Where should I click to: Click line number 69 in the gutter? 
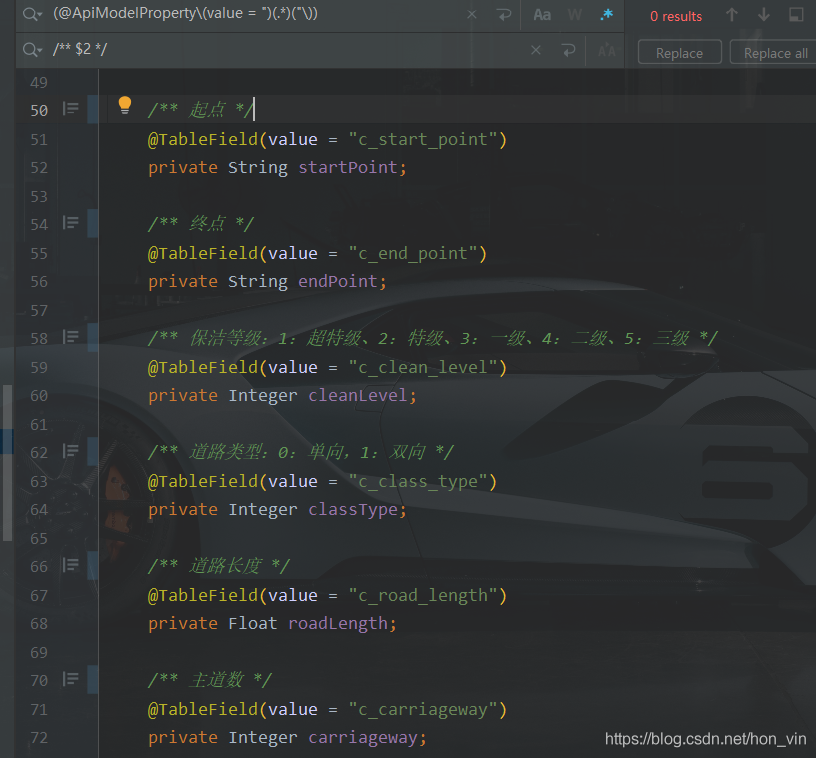point(39,652)
